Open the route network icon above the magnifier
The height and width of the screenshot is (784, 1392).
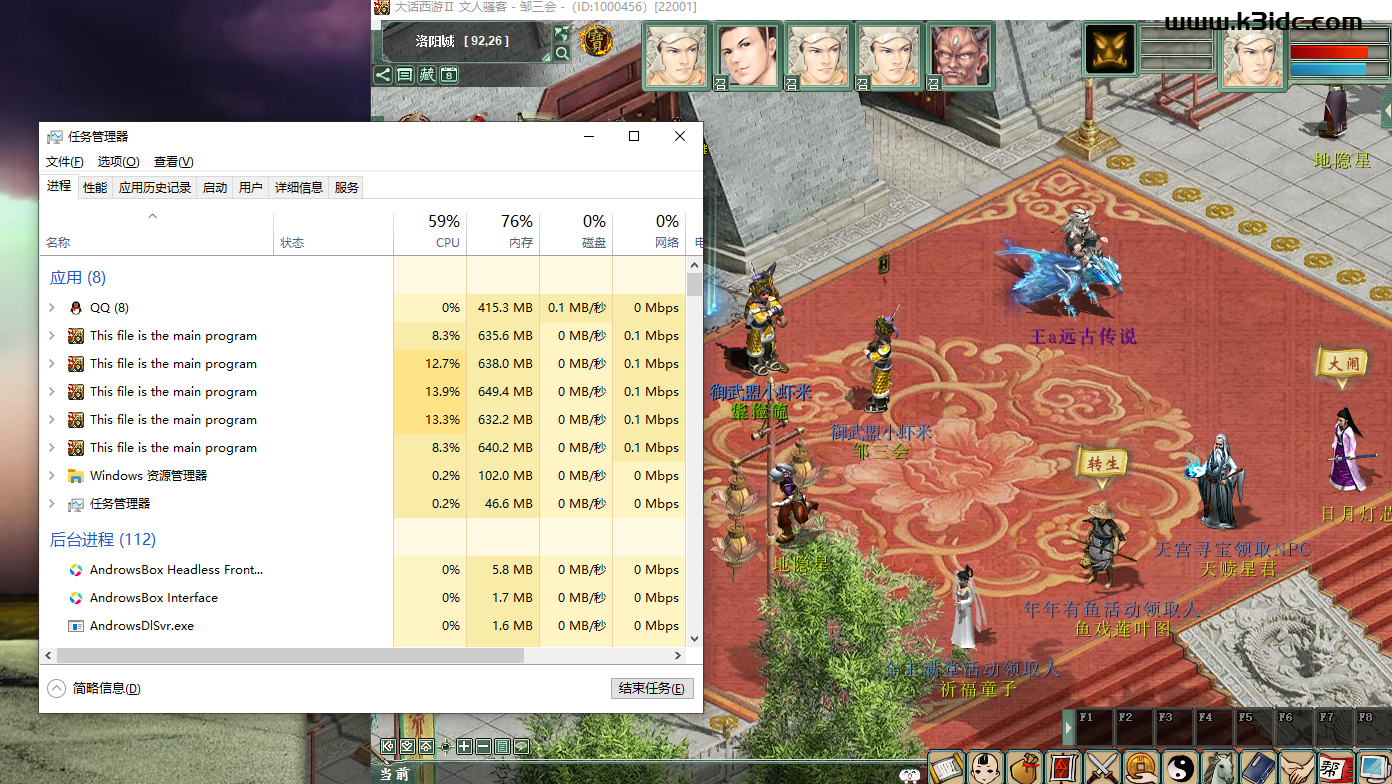[x=562, y=34]
